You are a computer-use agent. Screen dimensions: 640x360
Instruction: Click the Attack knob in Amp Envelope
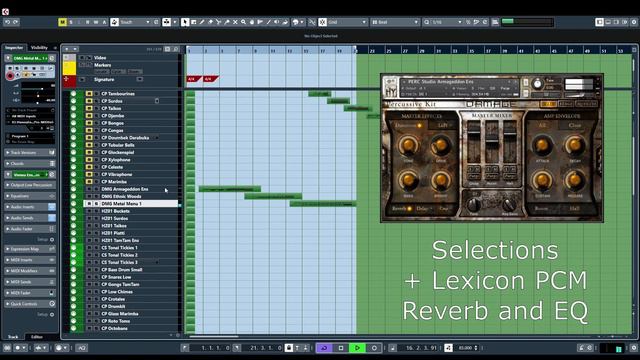click(542, 146)
